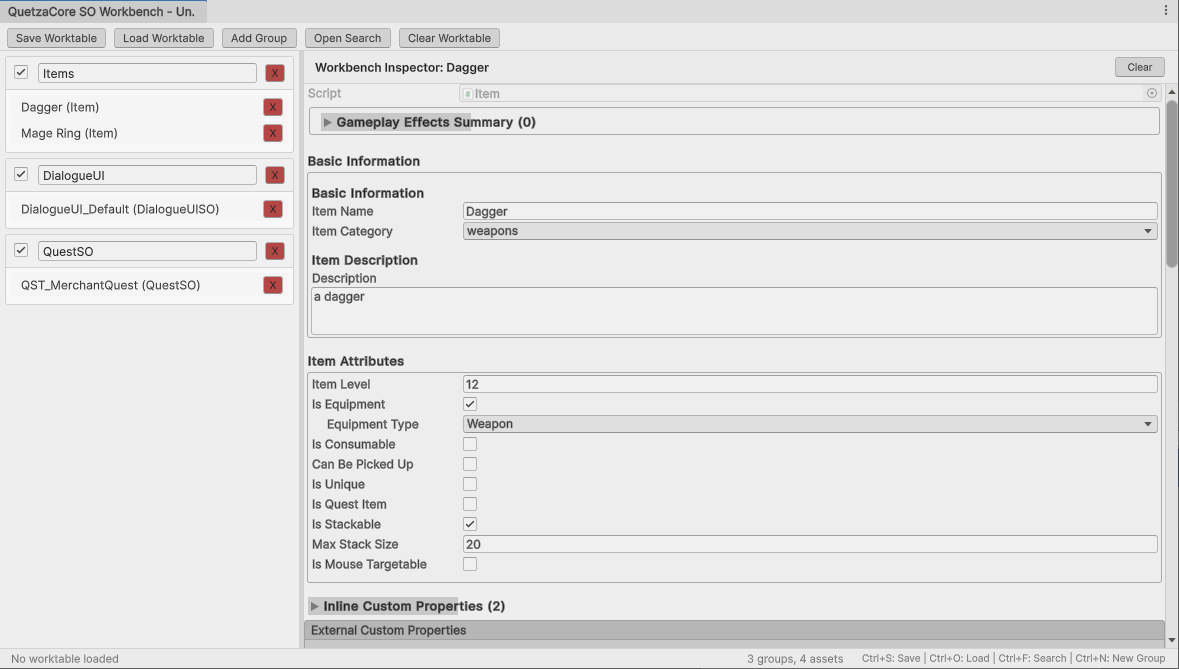Open the Item Category dropdown

tap(810, 231)
